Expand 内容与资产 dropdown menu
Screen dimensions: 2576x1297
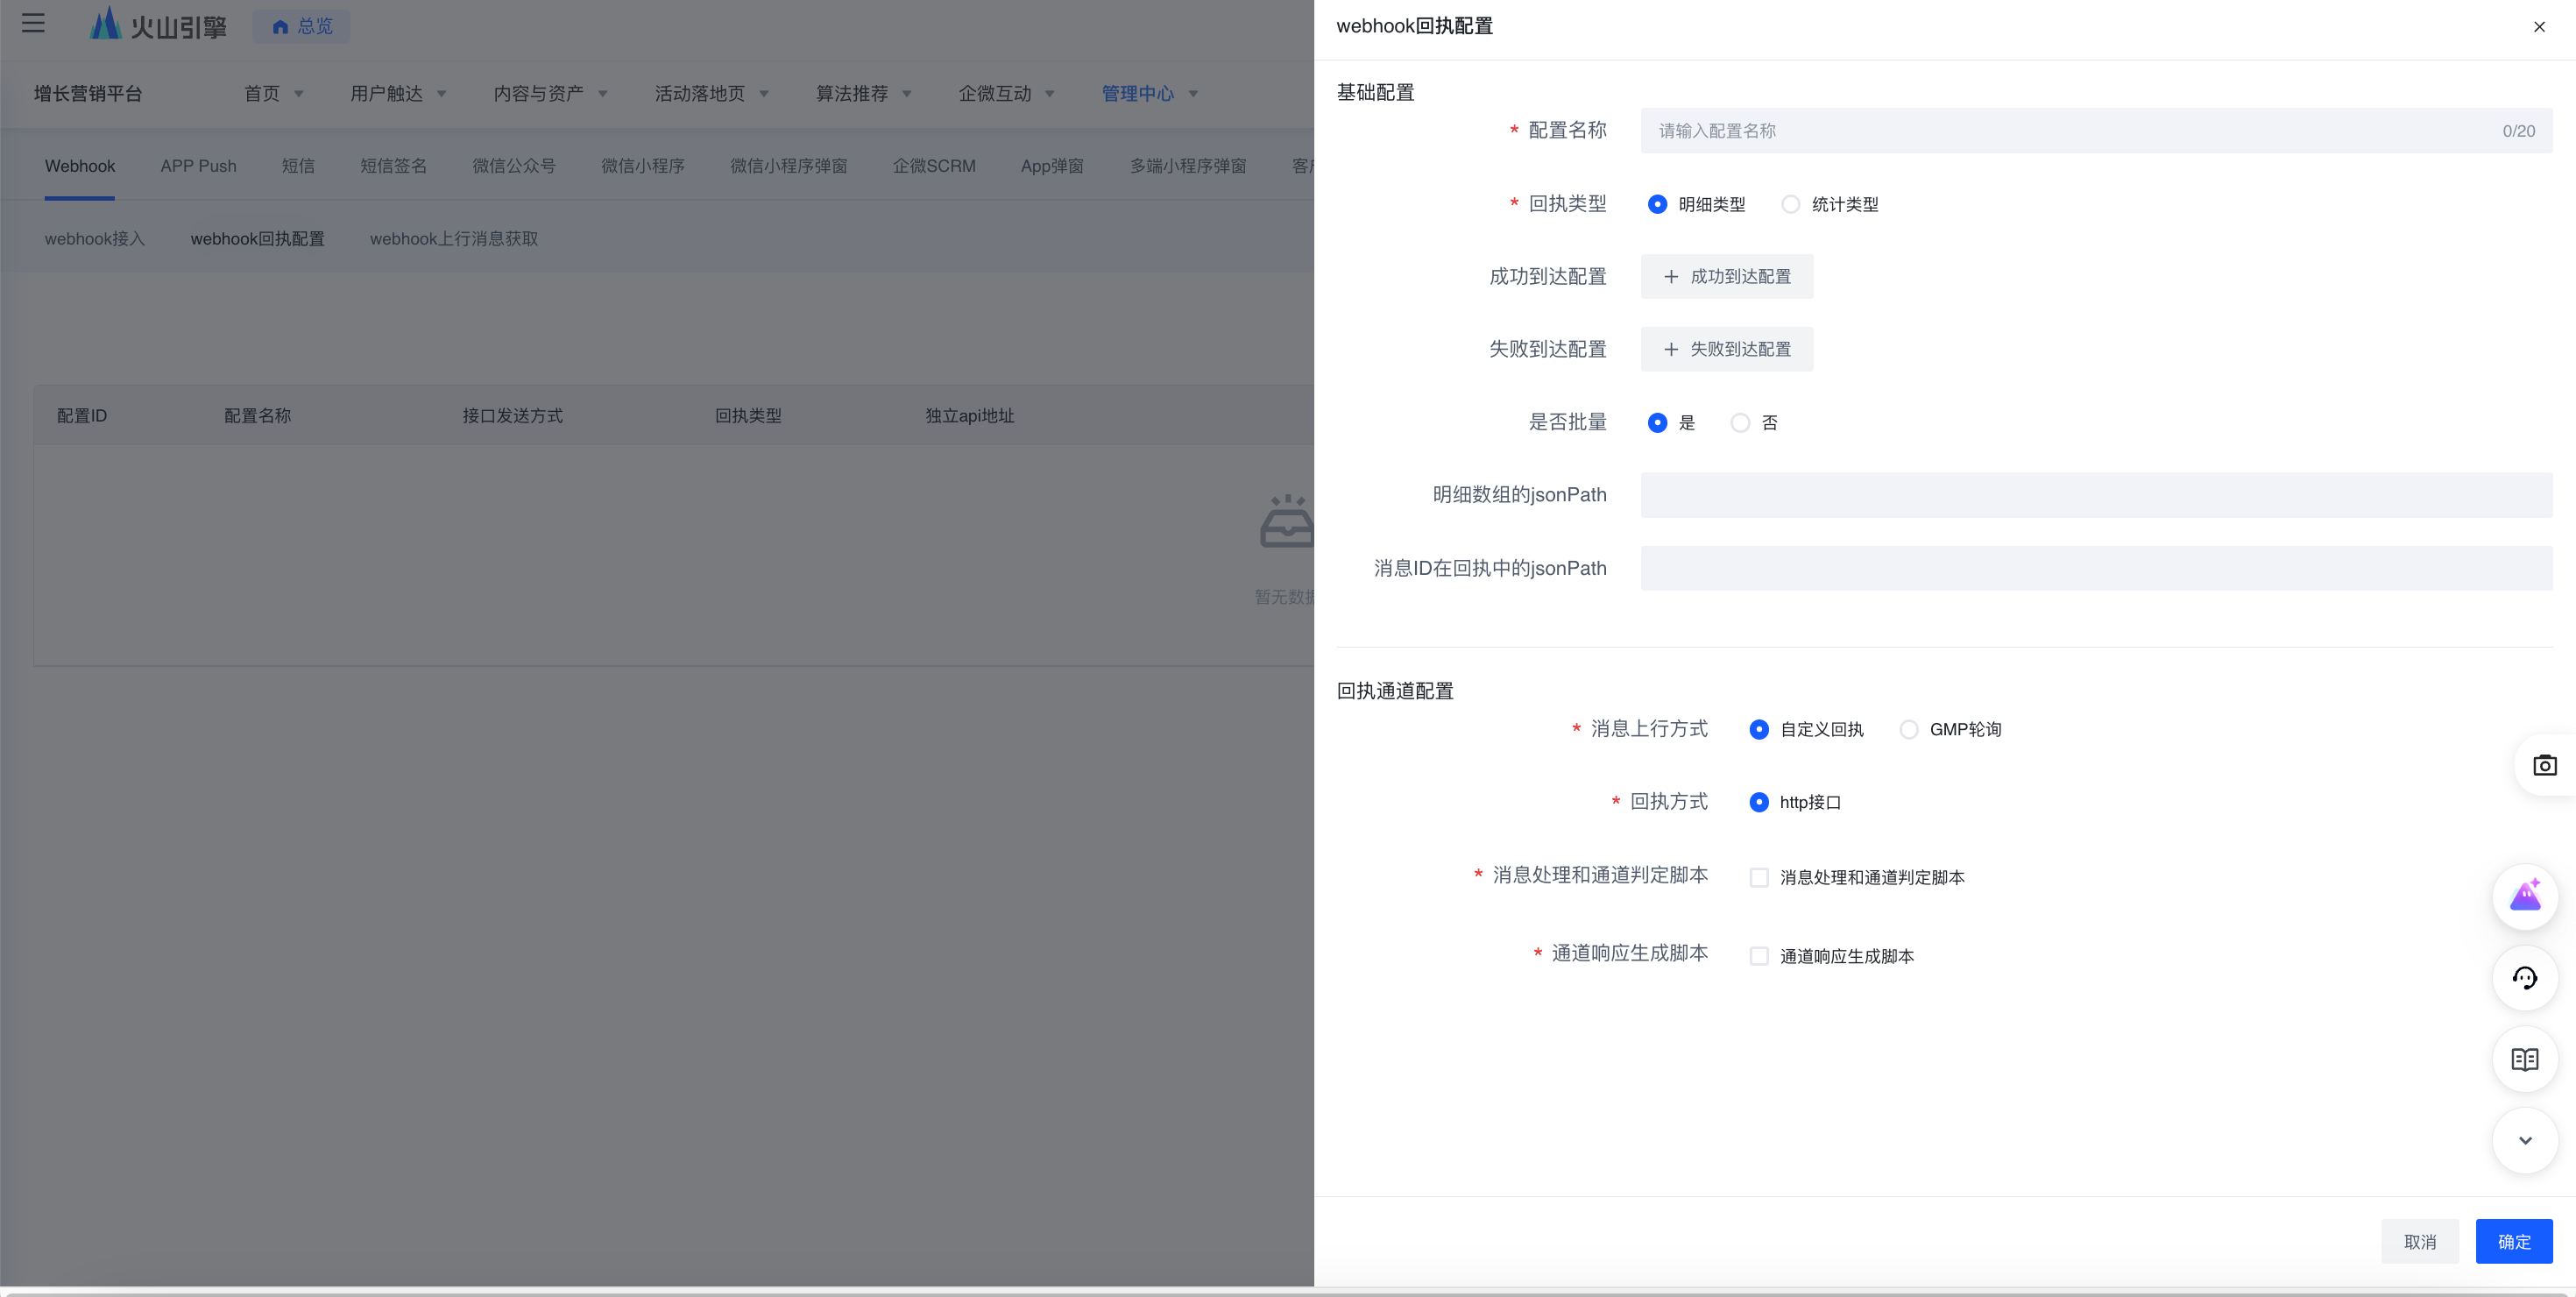(x=550, y=93)
